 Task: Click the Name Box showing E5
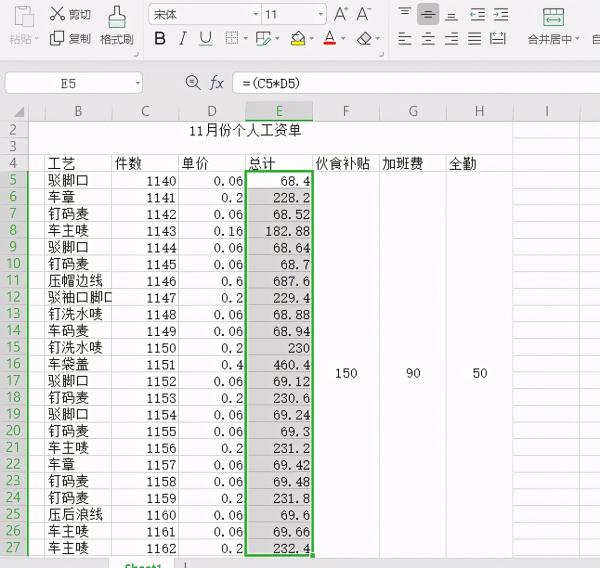(74, 83)
